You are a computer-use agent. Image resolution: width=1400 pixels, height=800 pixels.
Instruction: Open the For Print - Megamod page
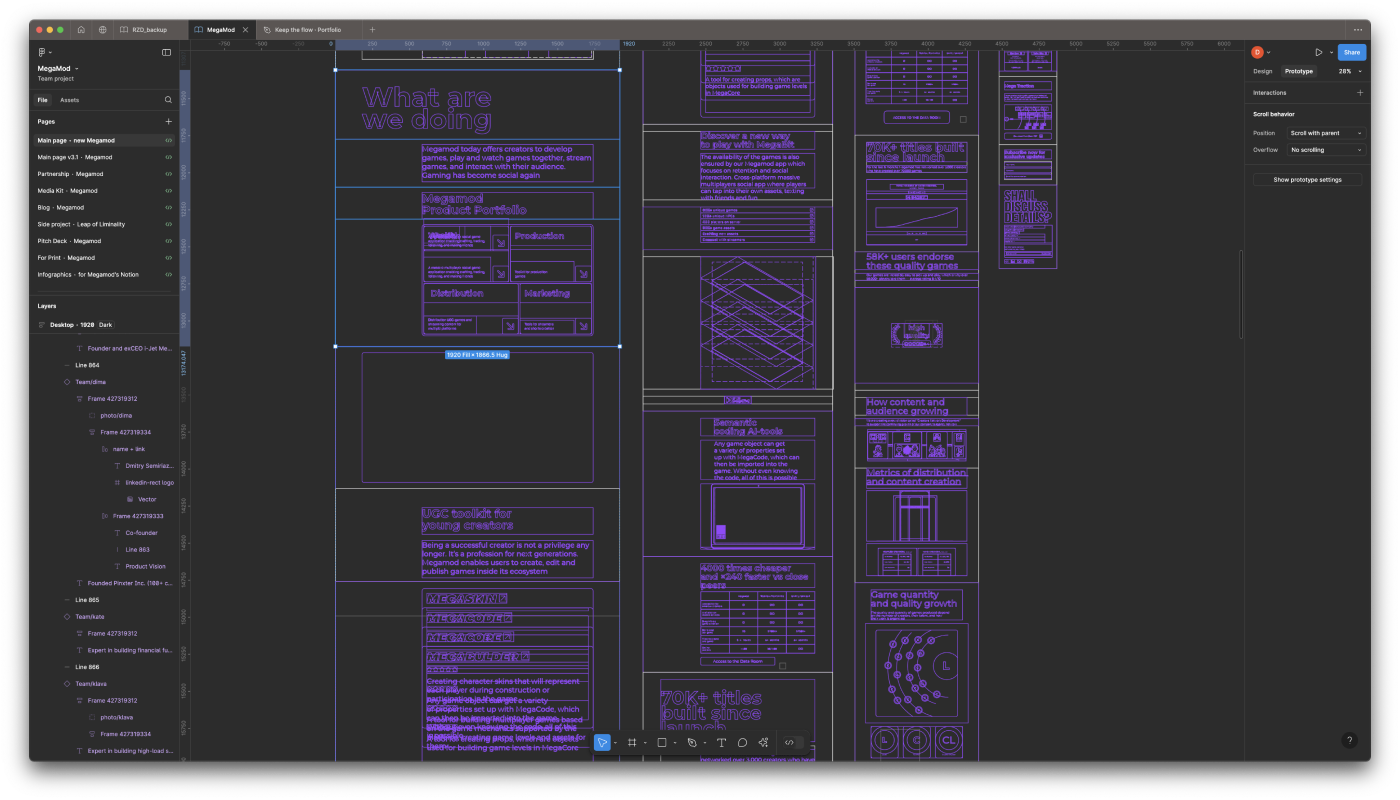point(104,258)
